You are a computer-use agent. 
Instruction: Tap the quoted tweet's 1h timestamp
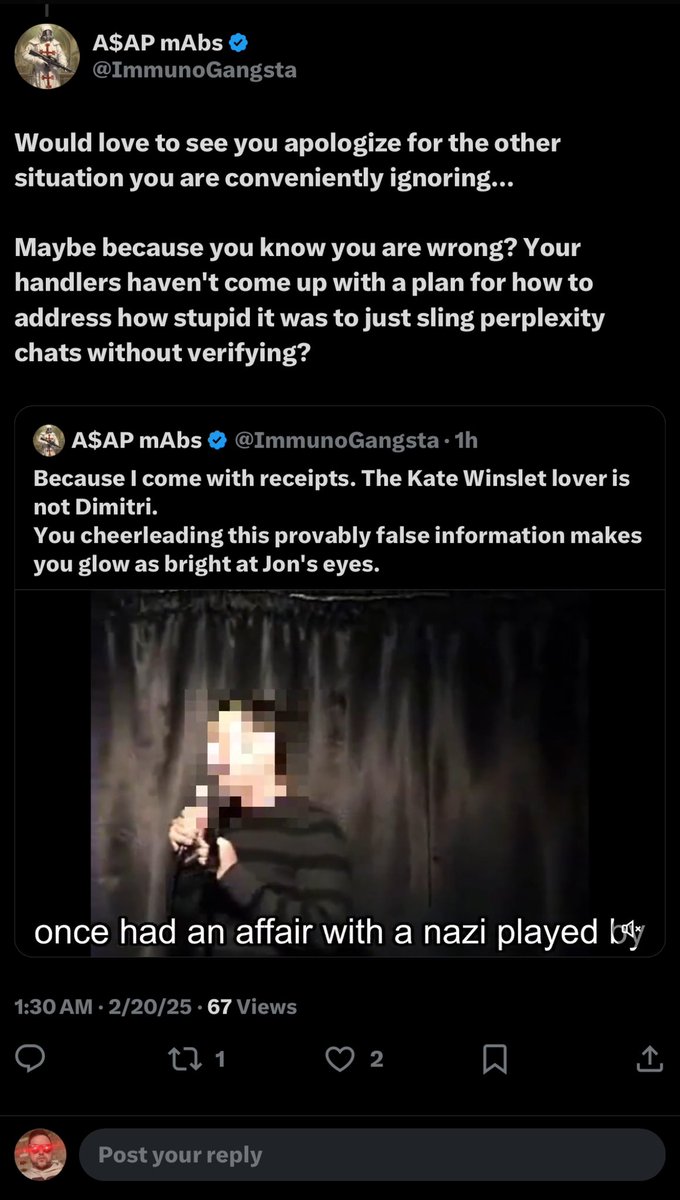(466, 439)
